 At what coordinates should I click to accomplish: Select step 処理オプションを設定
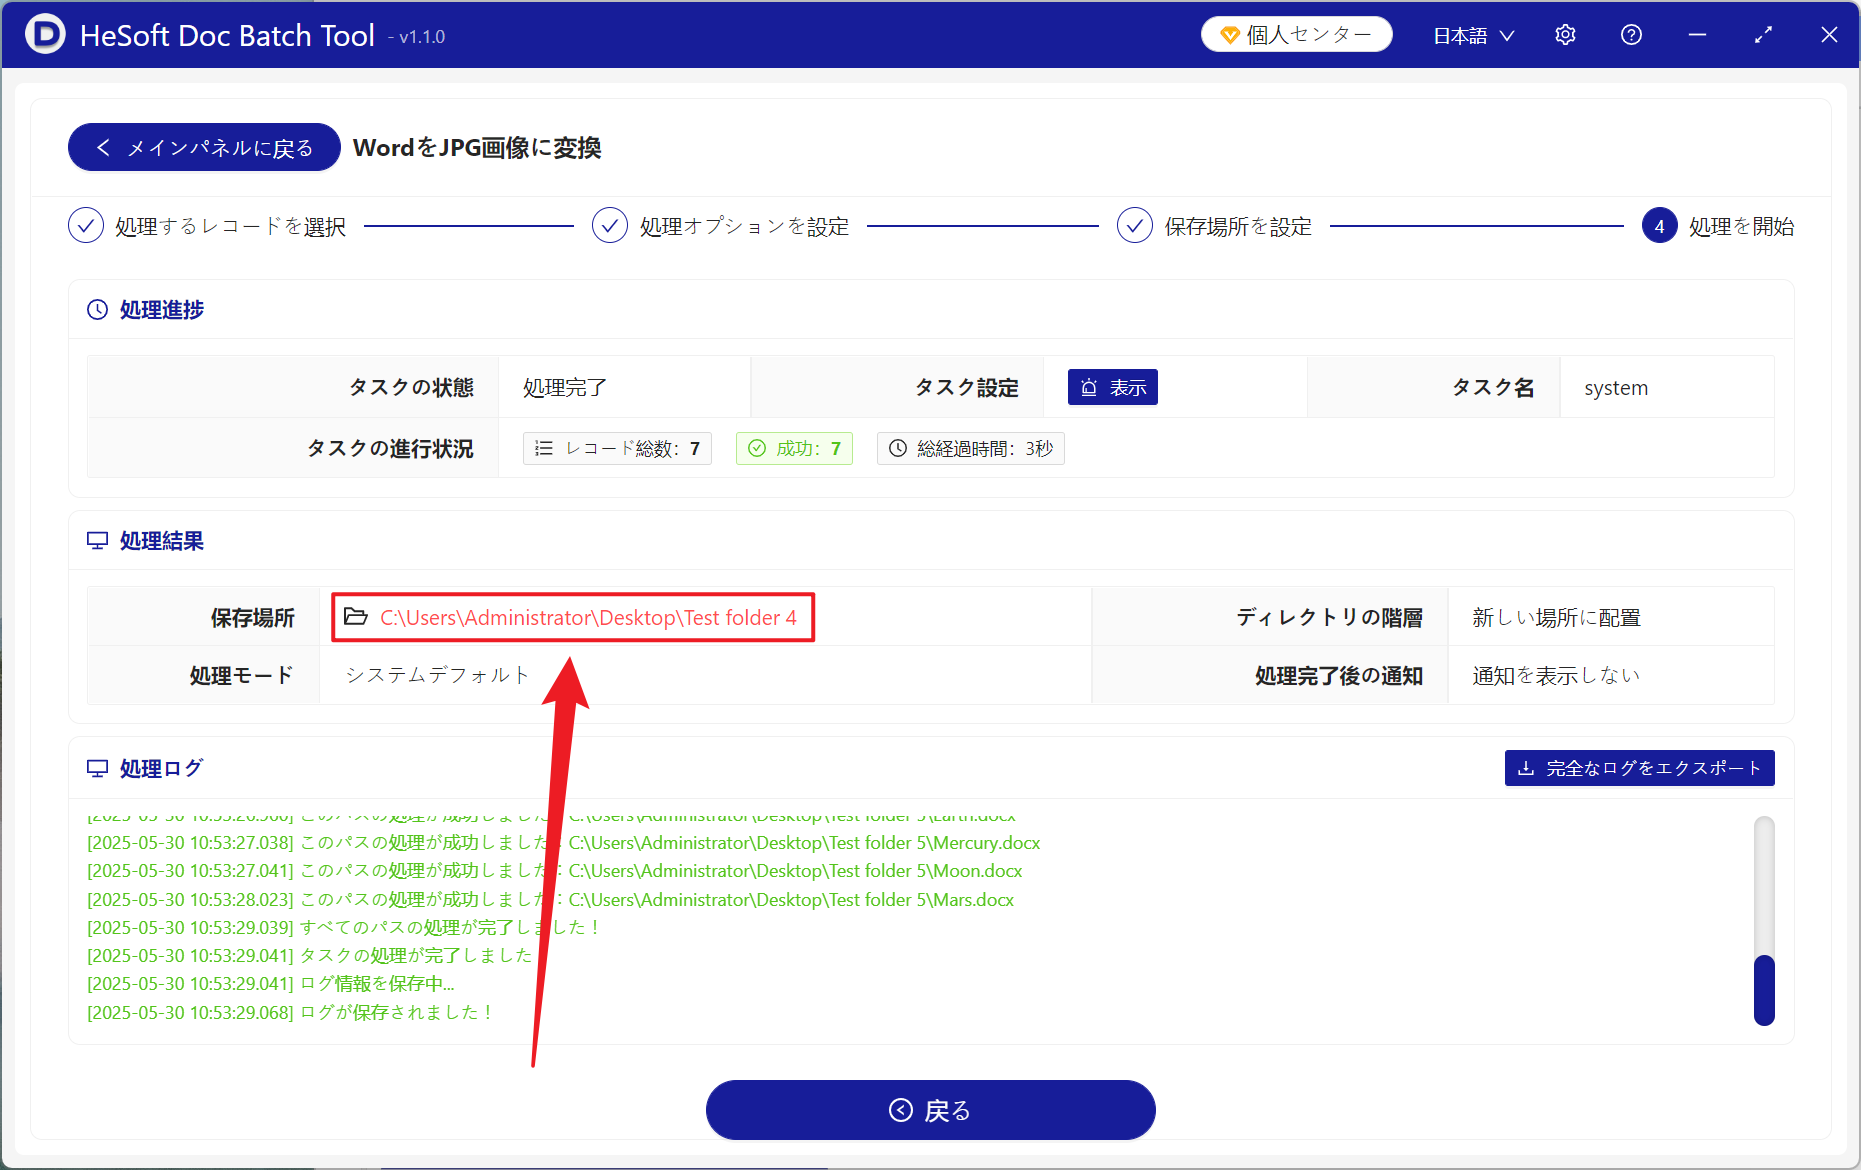point(721,226)
